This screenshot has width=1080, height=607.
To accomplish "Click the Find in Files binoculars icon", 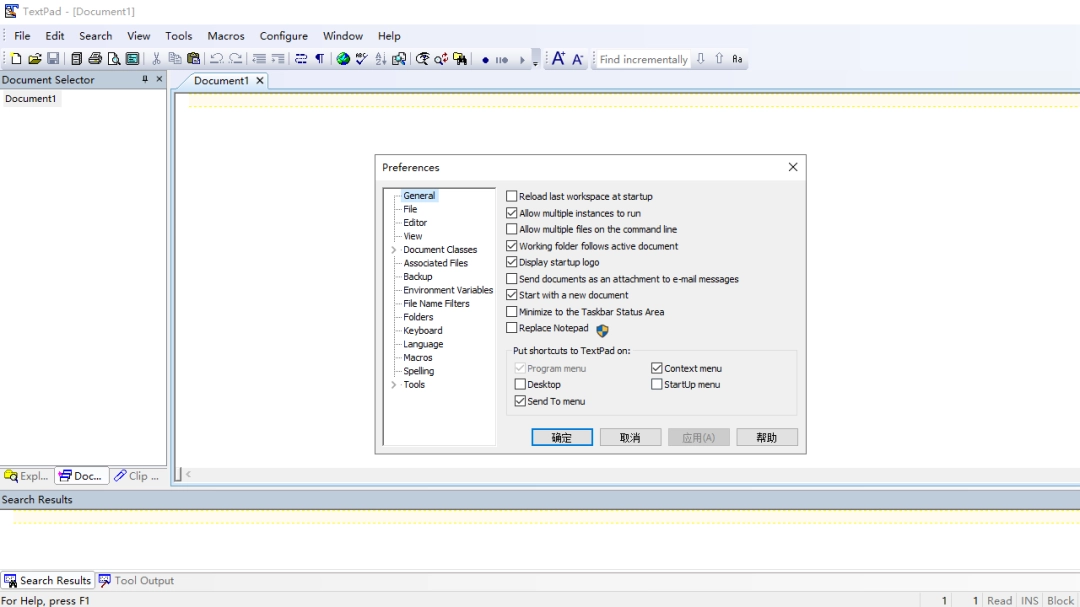I will [460, 59].
